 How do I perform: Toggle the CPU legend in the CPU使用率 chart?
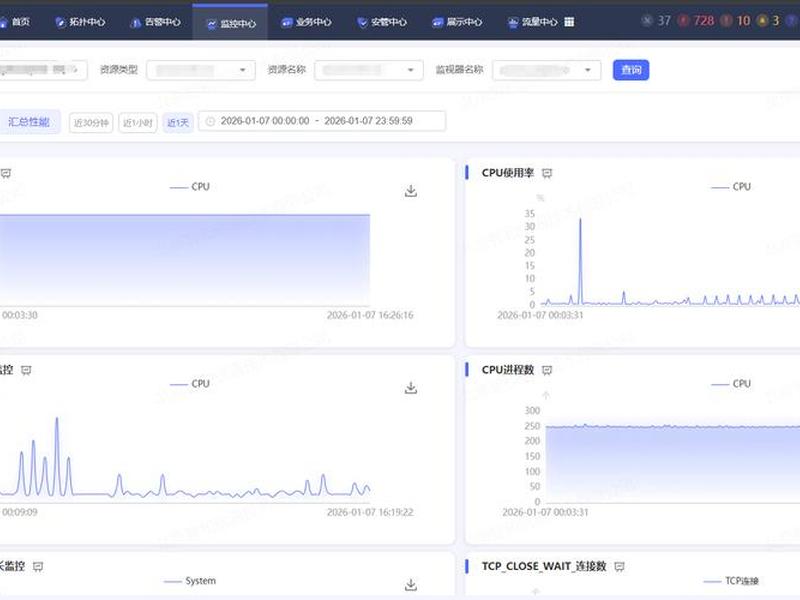point(731,187)
